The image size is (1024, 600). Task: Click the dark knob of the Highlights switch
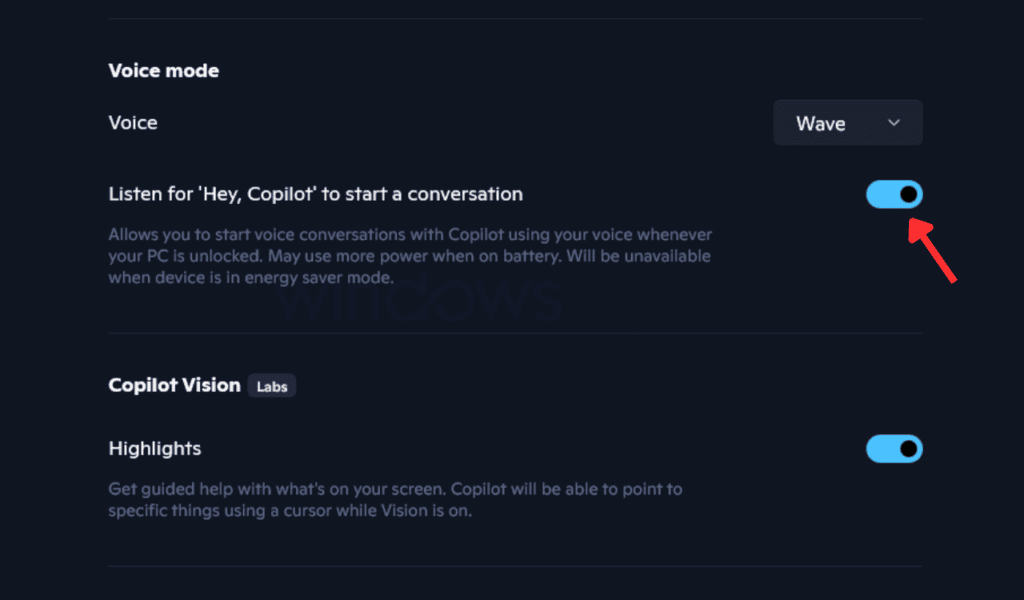tap(908, 449)
